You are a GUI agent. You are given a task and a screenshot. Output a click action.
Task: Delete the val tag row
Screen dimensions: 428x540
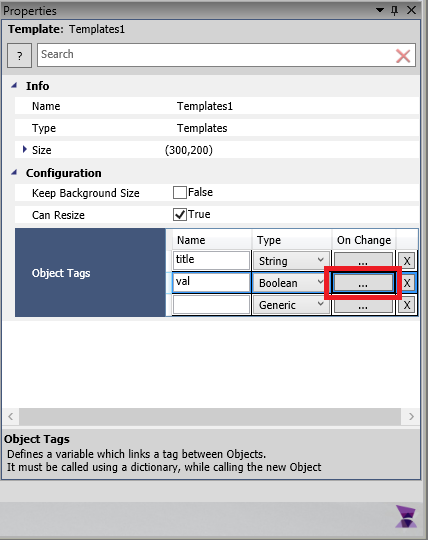[407, 283]
